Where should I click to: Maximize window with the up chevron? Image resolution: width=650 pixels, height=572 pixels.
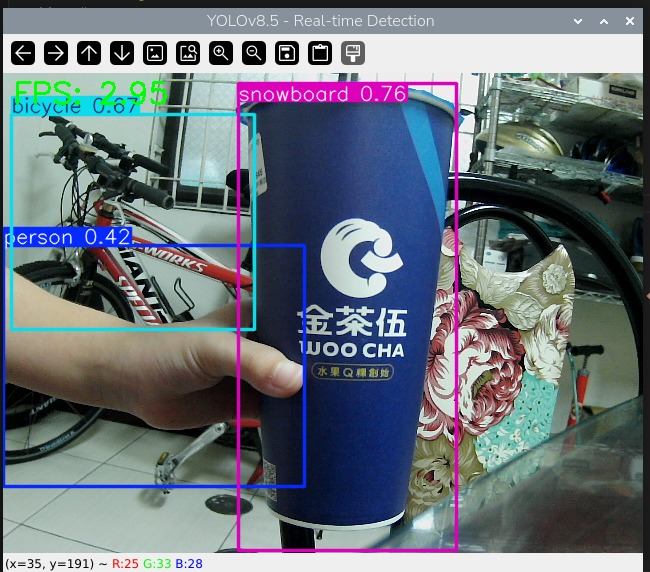pos(604,21)
